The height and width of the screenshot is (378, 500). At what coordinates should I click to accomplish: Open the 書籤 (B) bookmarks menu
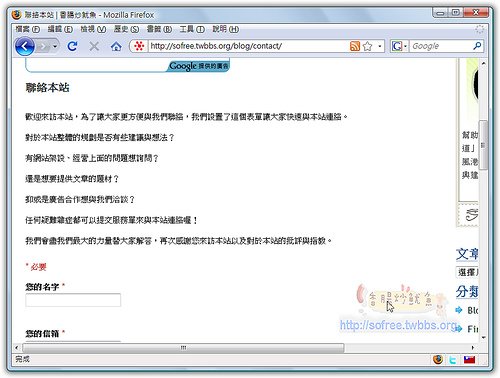(x=159, y=29)
